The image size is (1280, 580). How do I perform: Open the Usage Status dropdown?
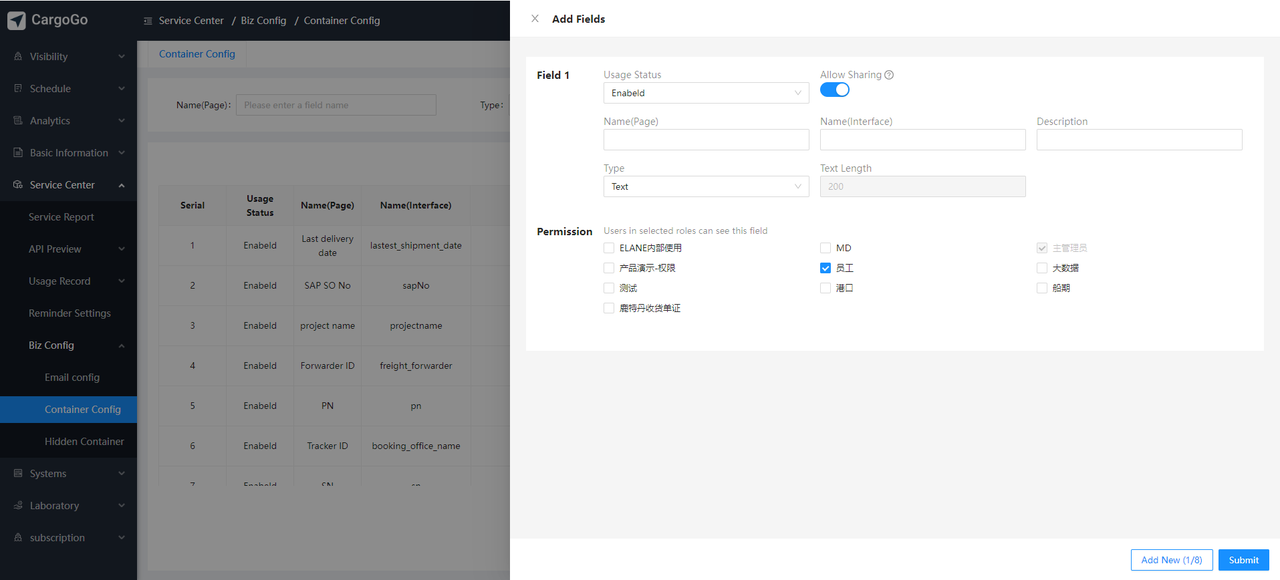coord(706,93)
